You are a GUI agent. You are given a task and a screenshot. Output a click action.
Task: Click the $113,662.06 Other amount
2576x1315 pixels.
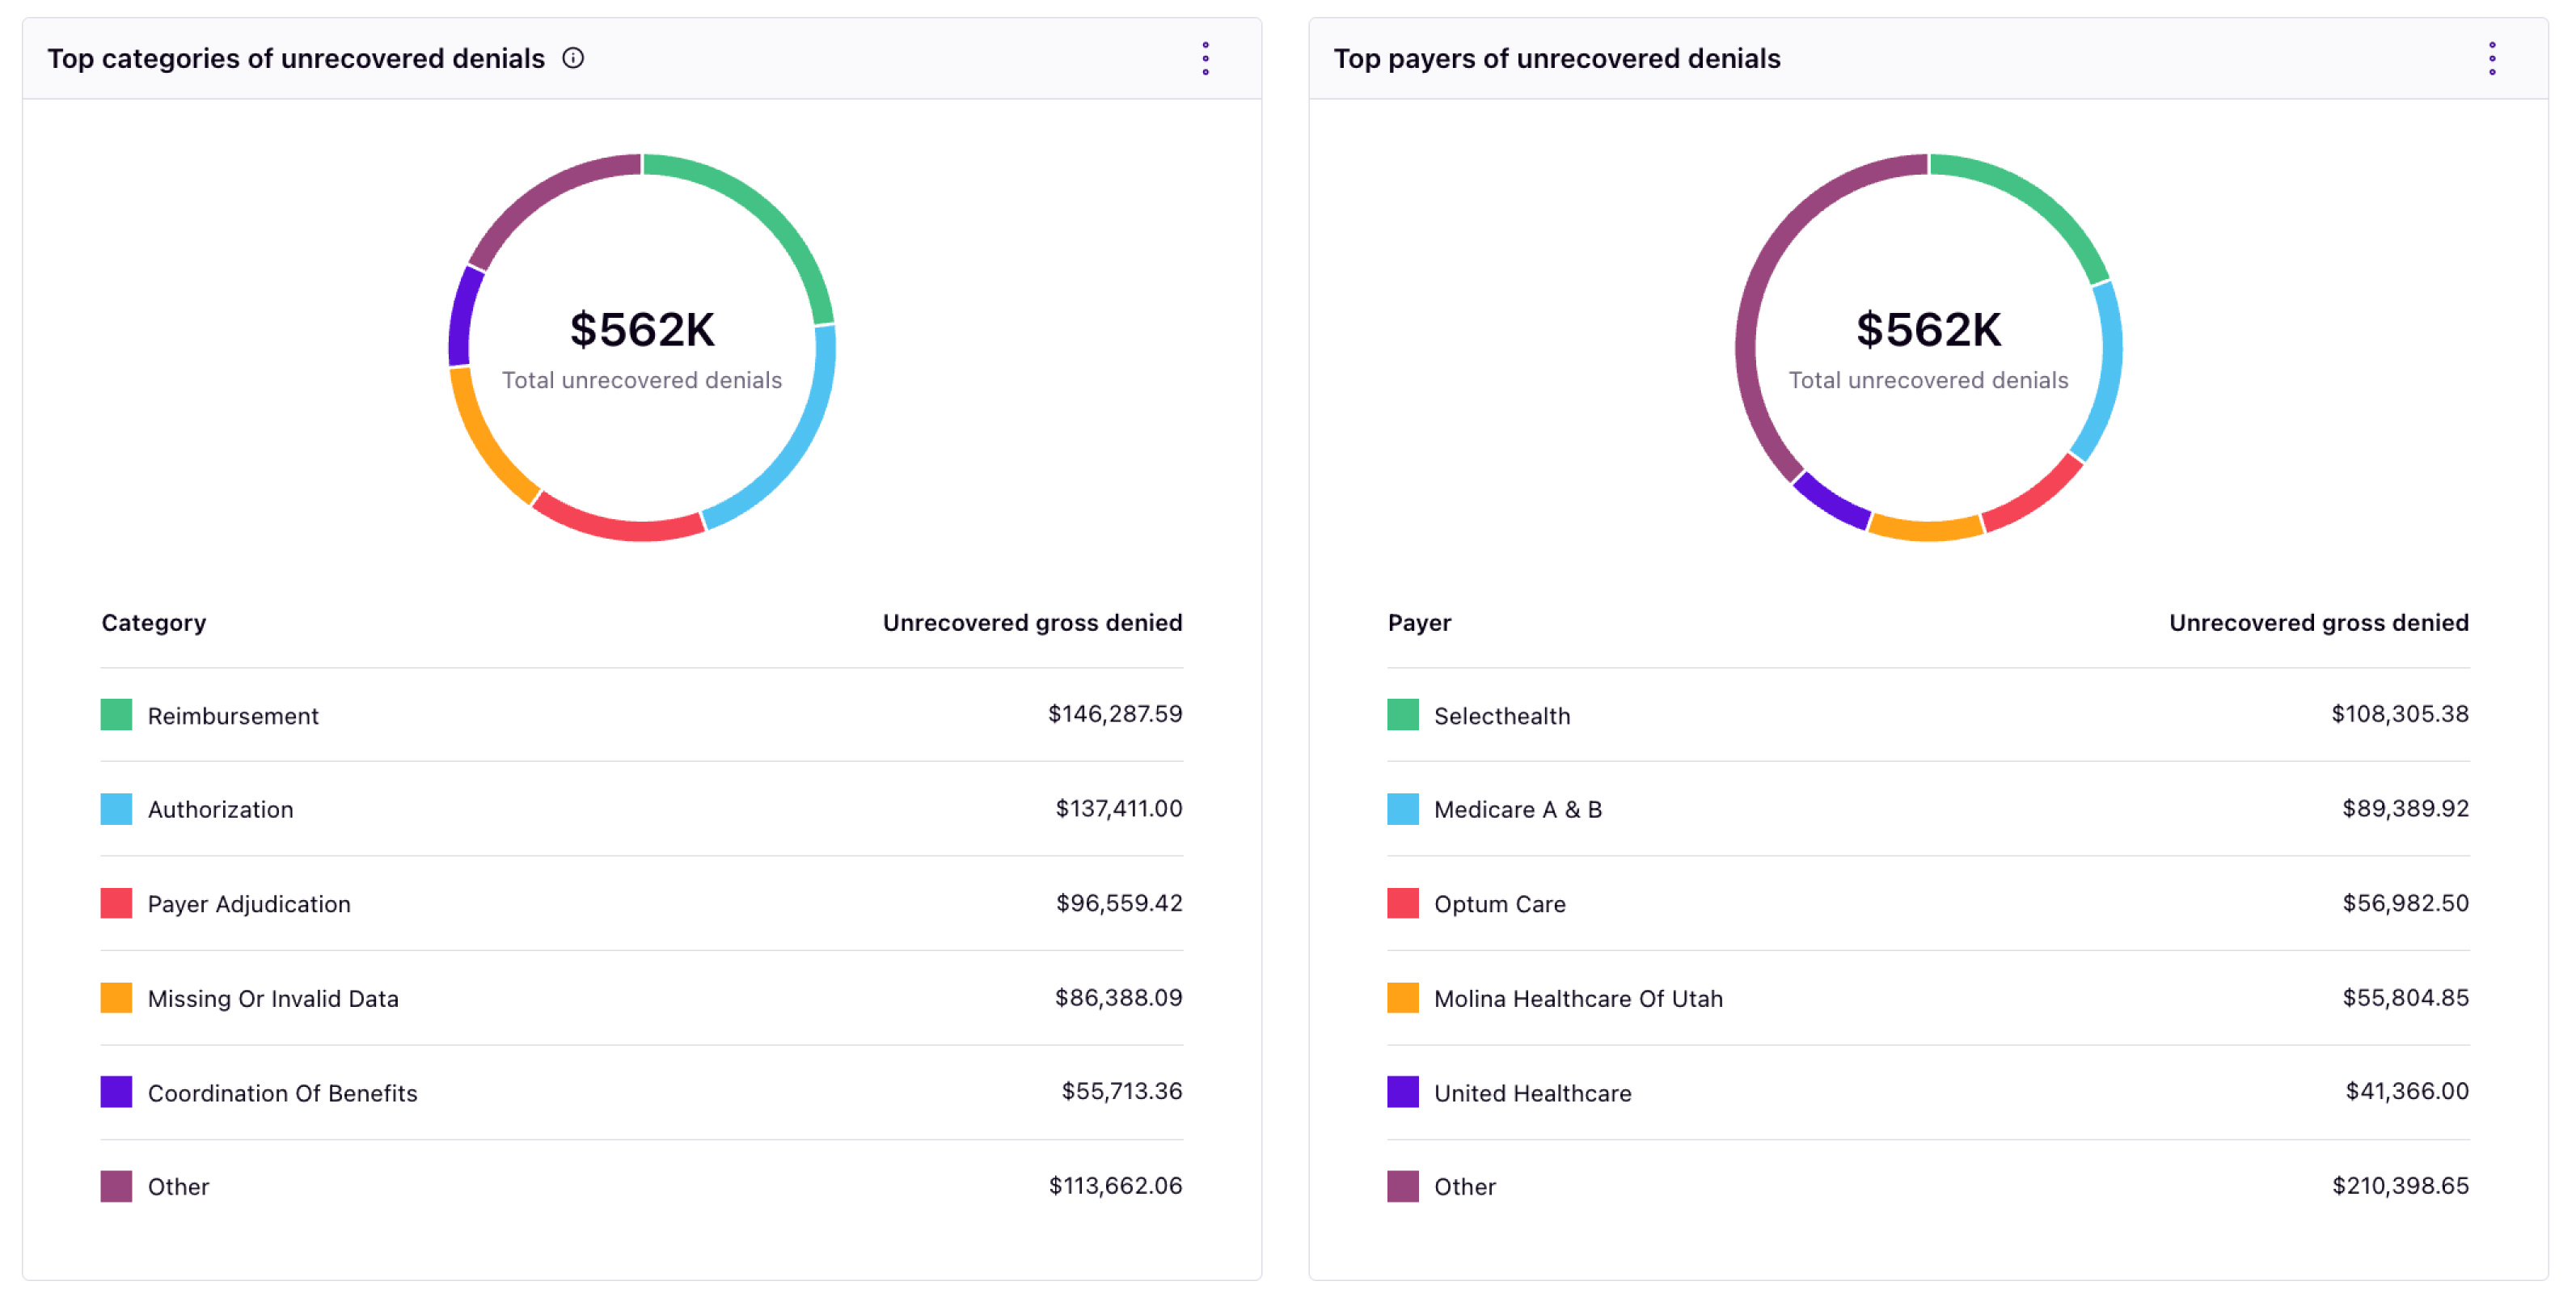click(x=1116, y=1186)
